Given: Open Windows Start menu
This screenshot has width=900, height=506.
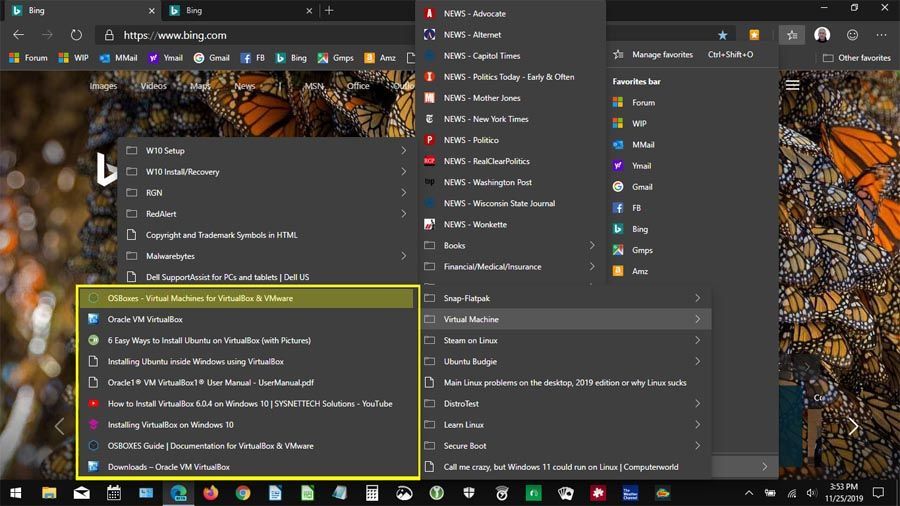Looking at the screenshot, I should [16, 493].
